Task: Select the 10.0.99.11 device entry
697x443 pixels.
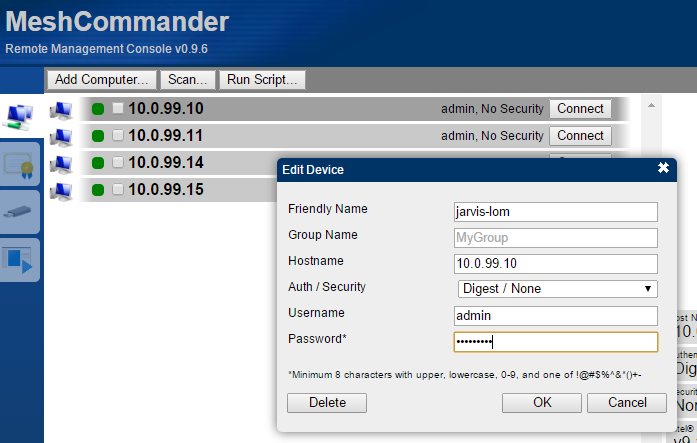Action: 354,136
